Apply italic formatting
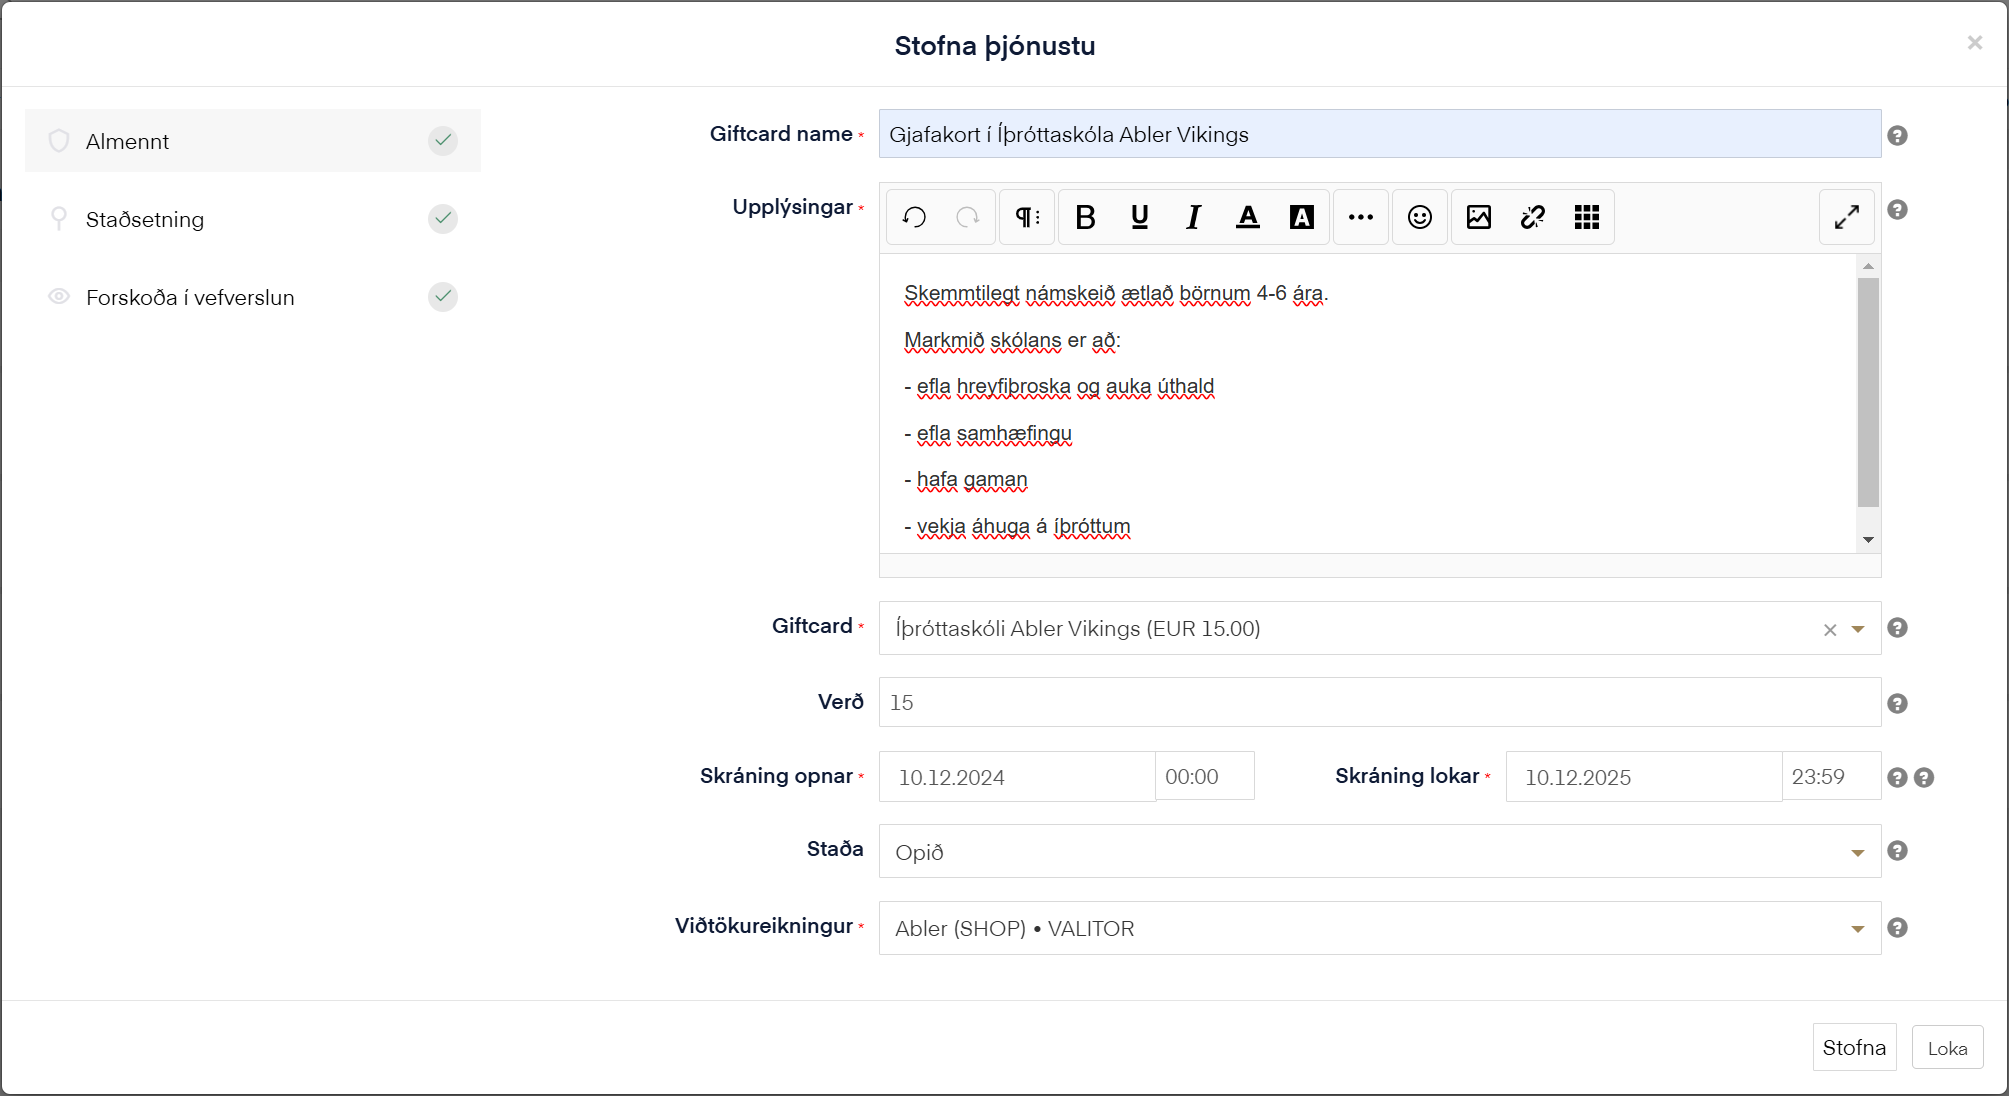Viewport: 2009px width, 1096px height. pyautogui.click(x=1193, y=217)
